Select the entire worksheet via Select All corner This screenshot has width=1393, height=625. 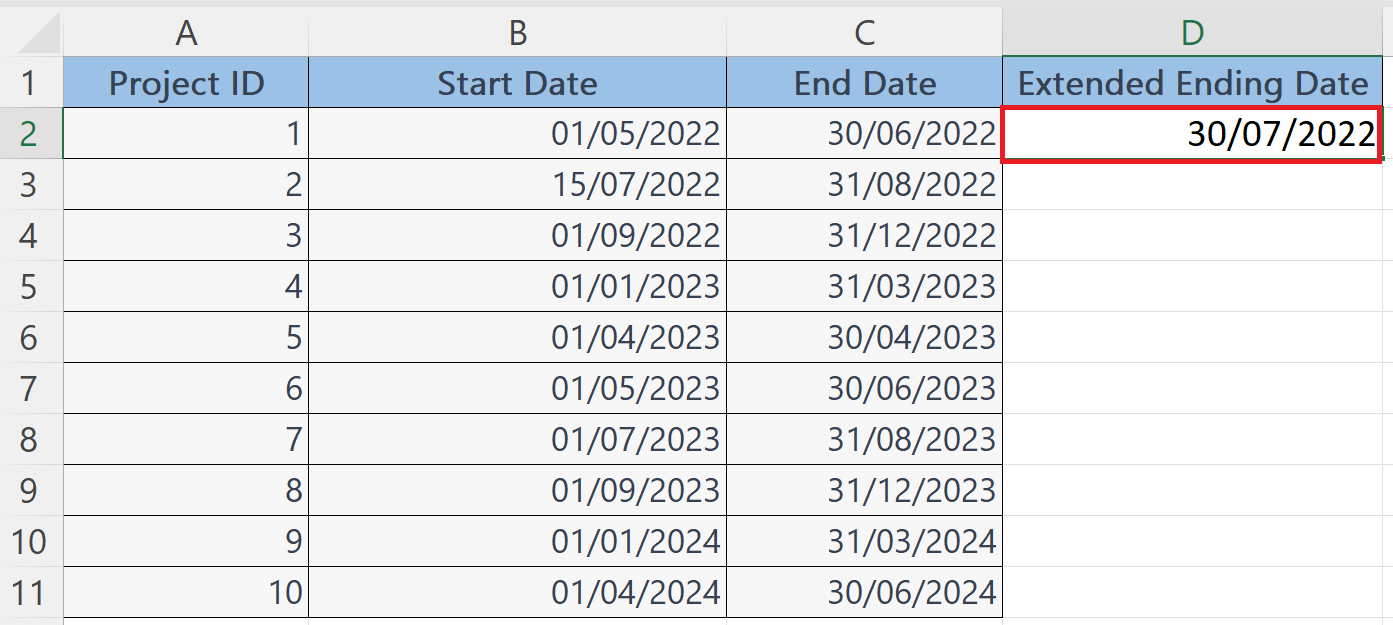click(31, 31)
